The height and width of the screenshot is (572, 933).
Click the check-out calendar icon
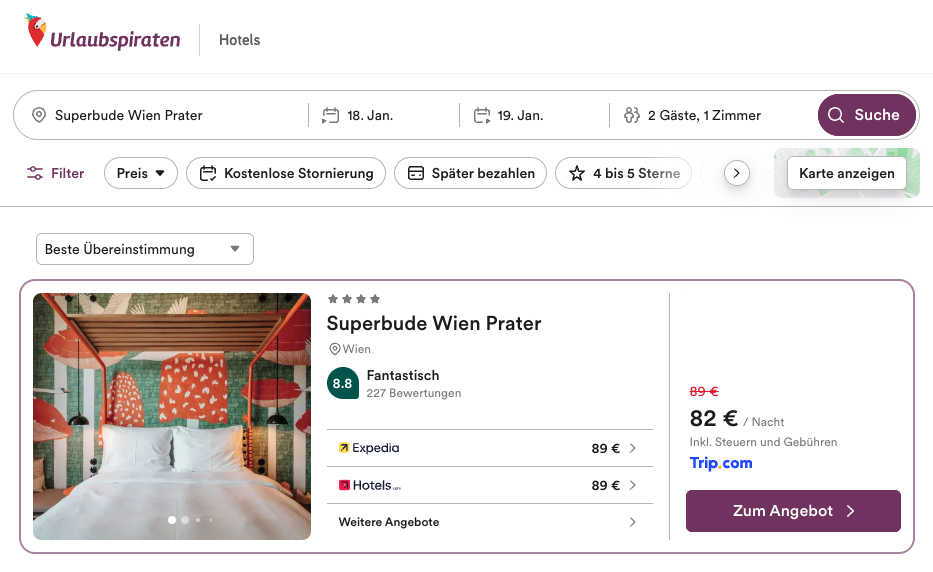(x=482, y=115)
